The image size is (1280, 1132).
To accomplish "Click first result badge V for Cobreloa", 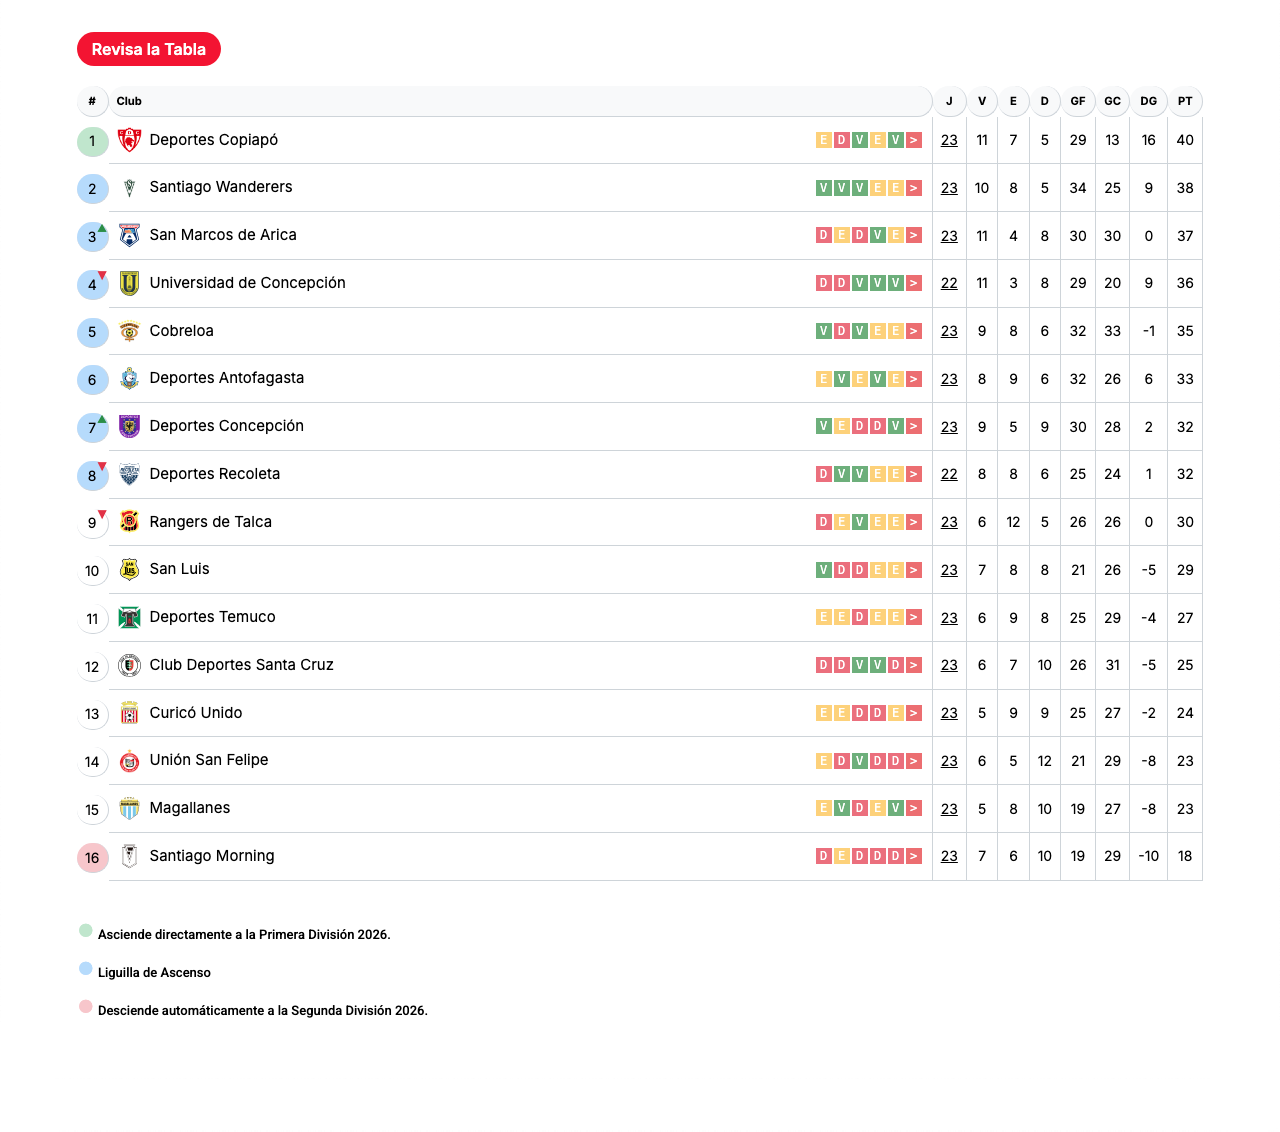I will [x=824, y=331].
